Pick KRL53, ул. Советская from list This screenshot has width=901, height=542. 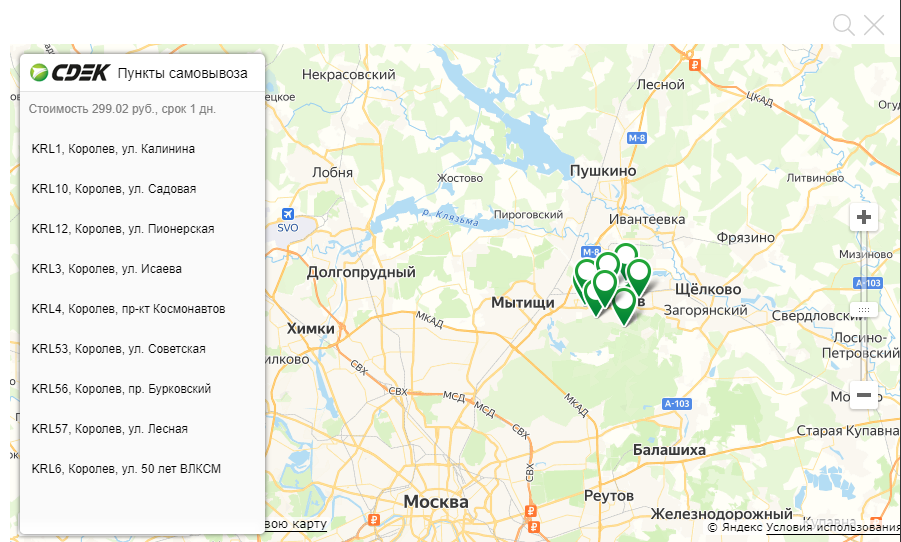[143, 349]
